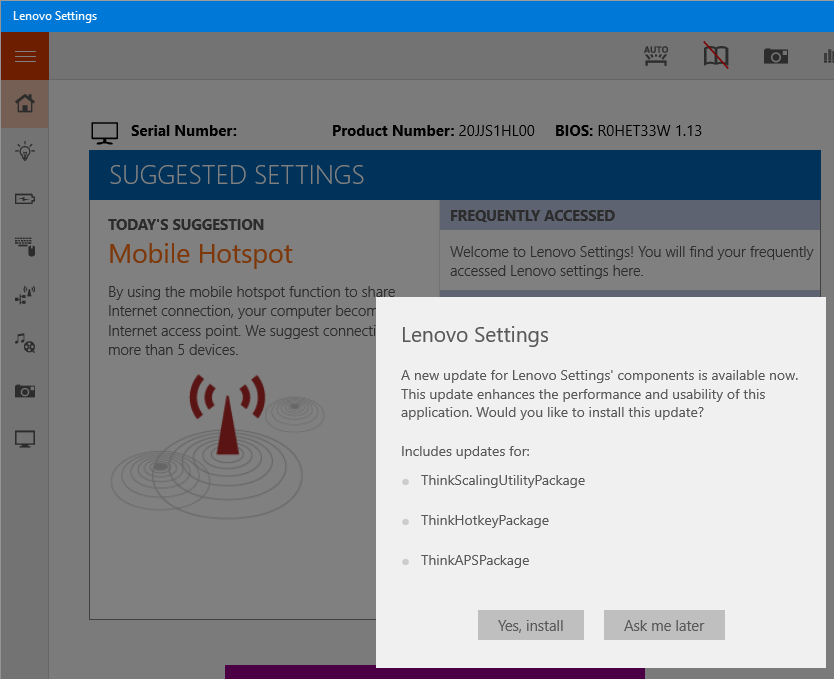Toggle the crossed-out reading mode icon
834x679 pixels.
[716, 55]
